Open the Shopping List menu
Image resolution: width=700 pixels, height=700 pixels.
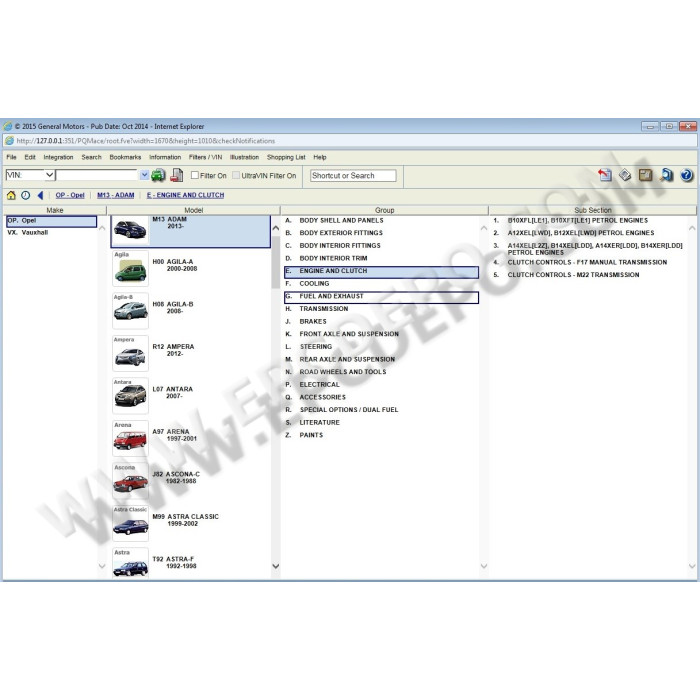tap(286, 157)
